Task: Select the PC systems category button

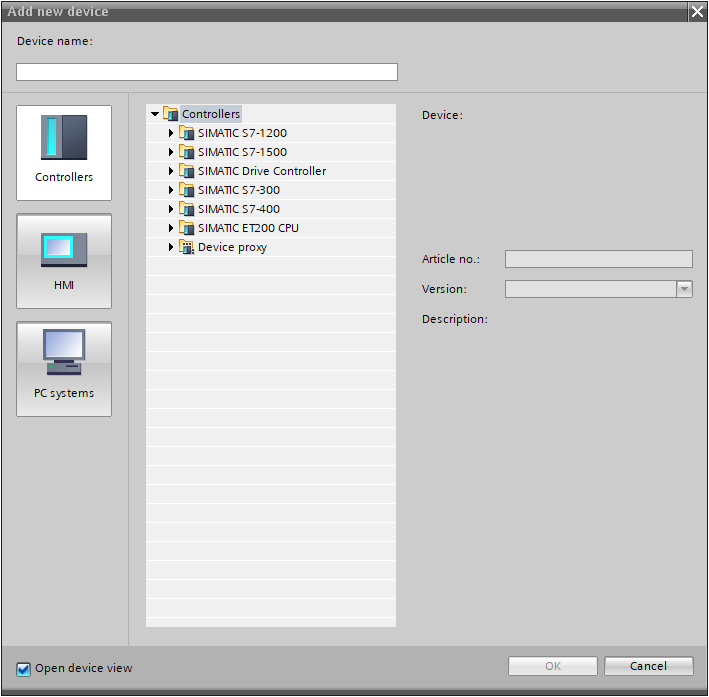Action: [x=64, y=369]
